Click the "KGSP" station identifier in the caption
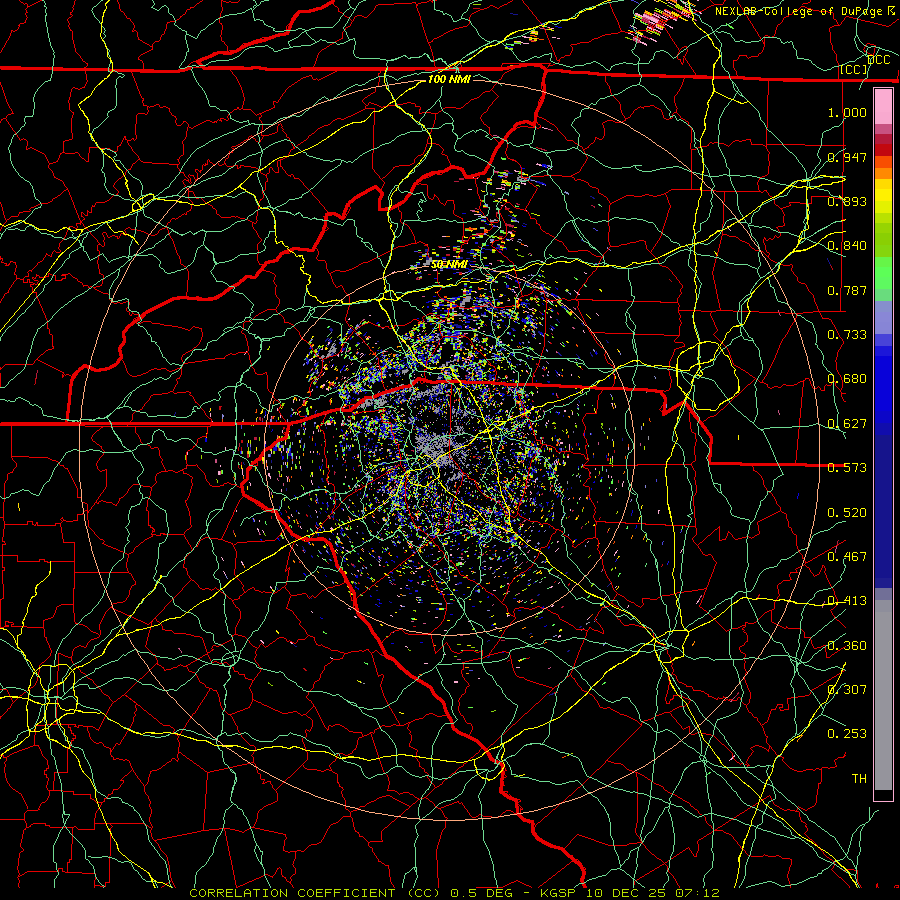 coord(557,893)
